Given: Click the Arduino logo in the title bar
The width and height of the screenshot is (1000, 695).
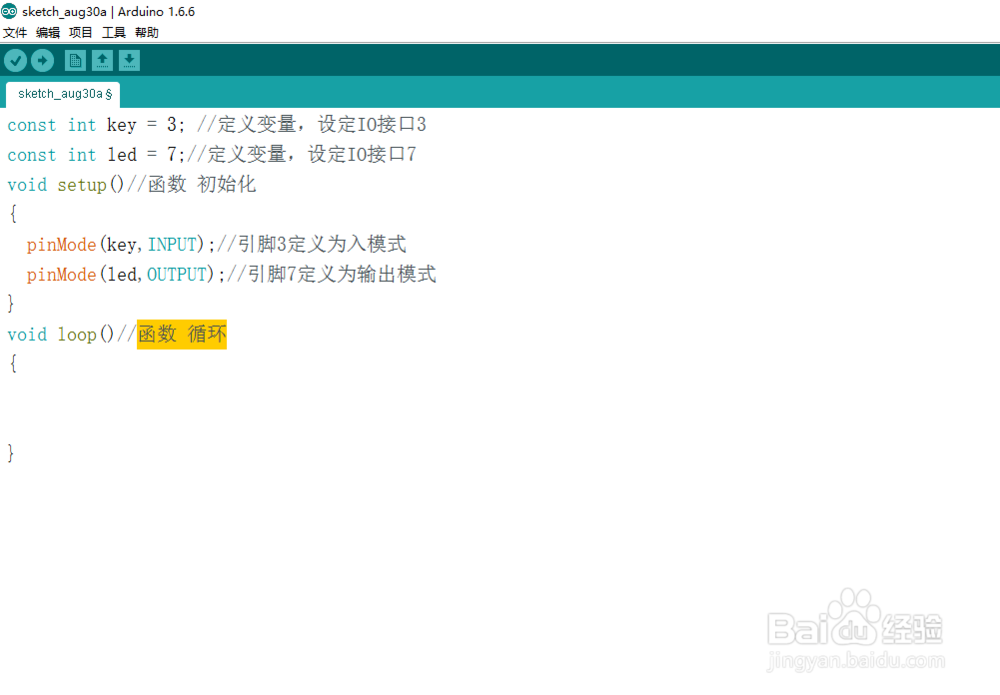Looking at the screenshot, I should point(9,11).
